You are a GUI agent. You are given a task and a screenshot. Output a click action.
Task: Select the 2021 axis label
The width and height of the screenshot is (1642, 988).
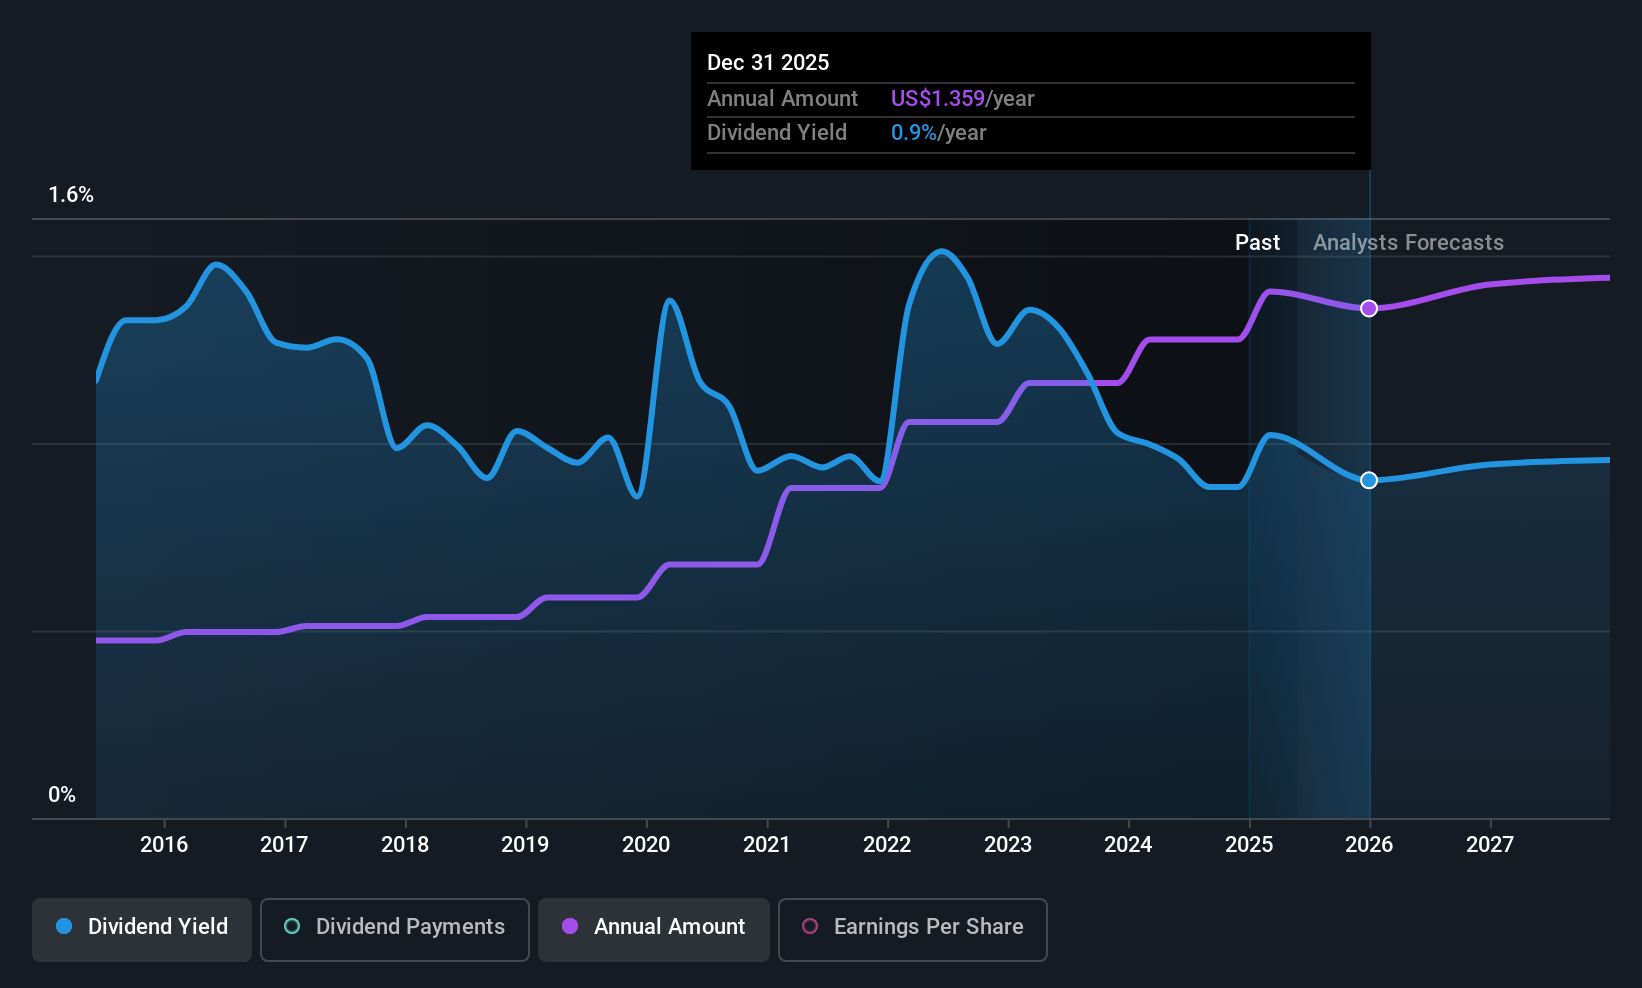coord(767,845)
